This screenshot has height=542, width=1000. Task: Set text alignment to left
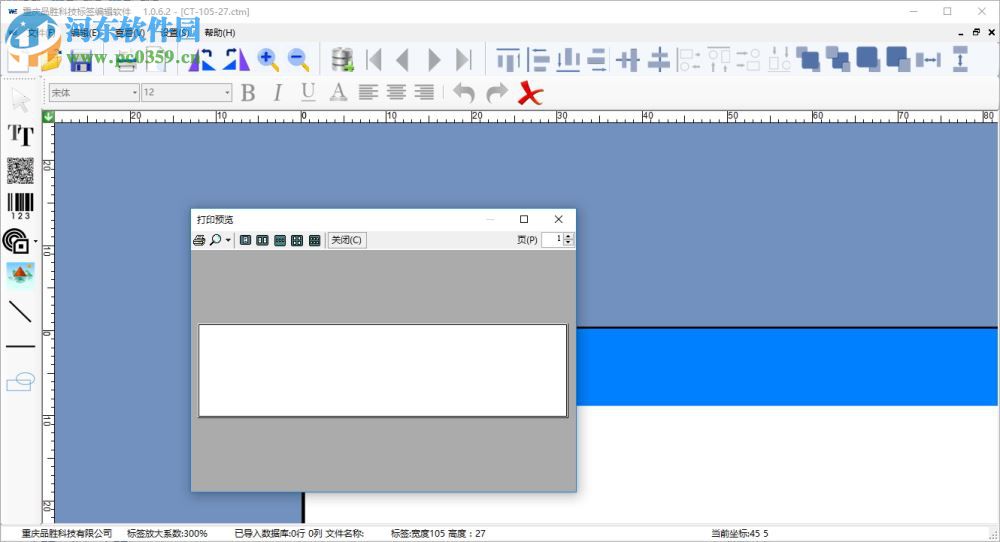coord(368,93)
